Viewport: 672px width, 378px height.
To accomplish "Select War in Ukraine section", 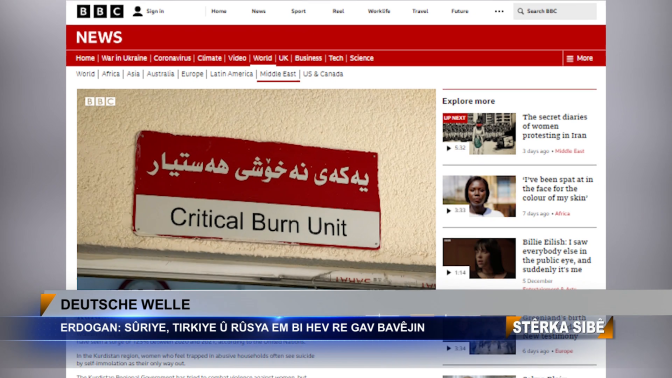I will pos(124,58).
